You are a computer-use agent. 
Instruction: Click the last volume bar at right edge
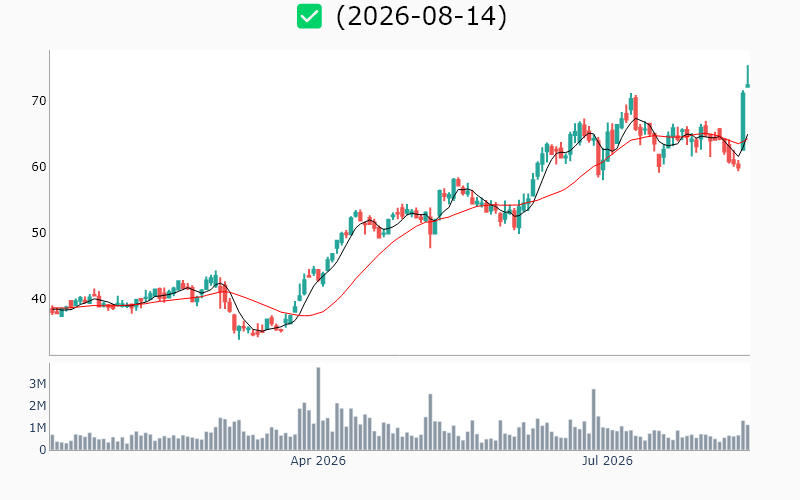[747, 437]
